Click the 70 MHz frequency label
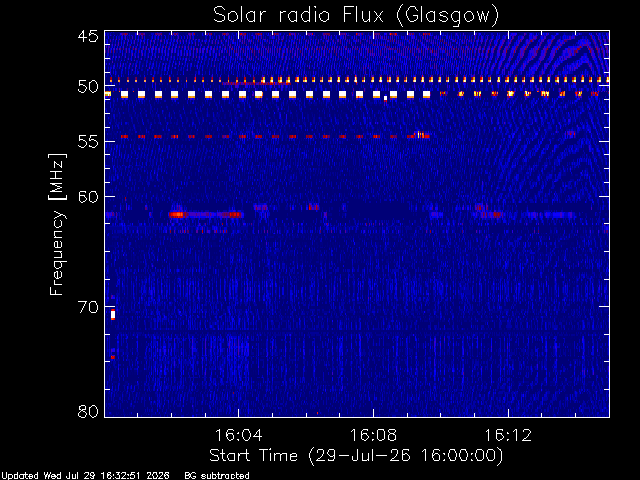 click(x=88, y=307)
